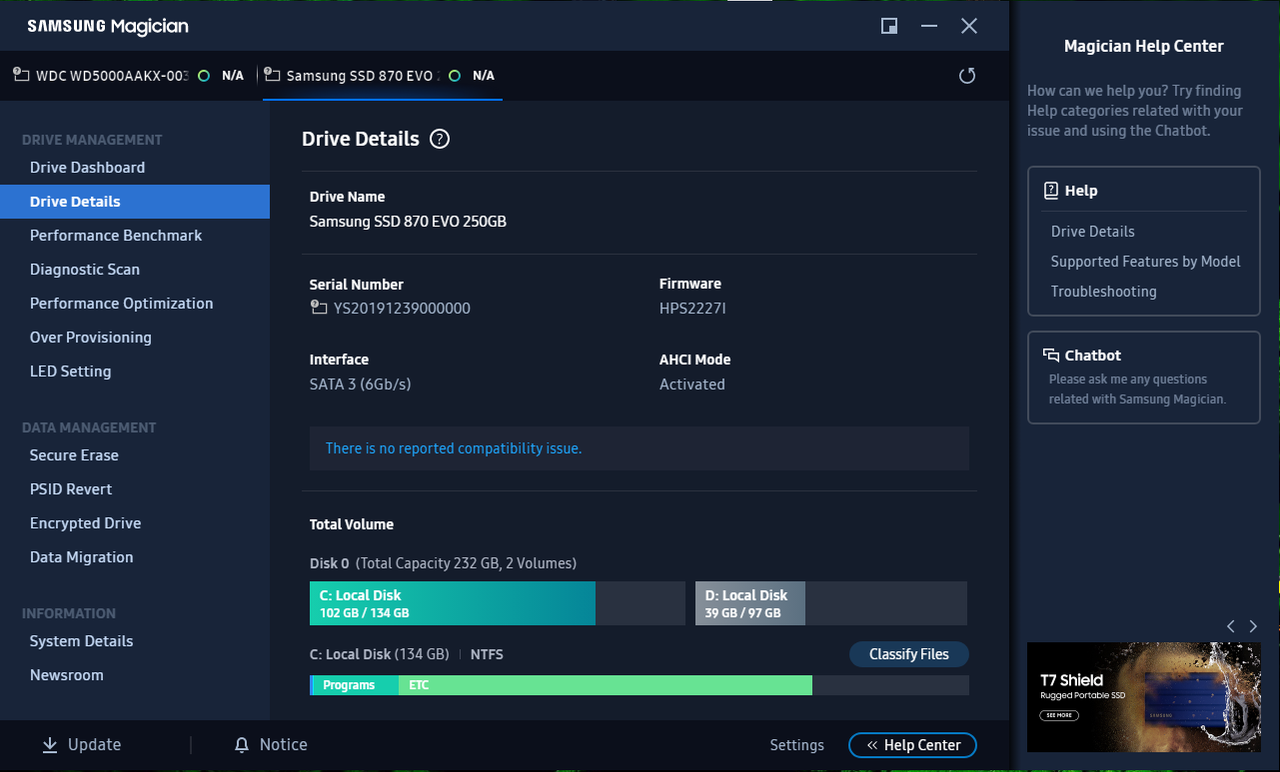Show next ad with right chevron

(x=1253, y=626)
